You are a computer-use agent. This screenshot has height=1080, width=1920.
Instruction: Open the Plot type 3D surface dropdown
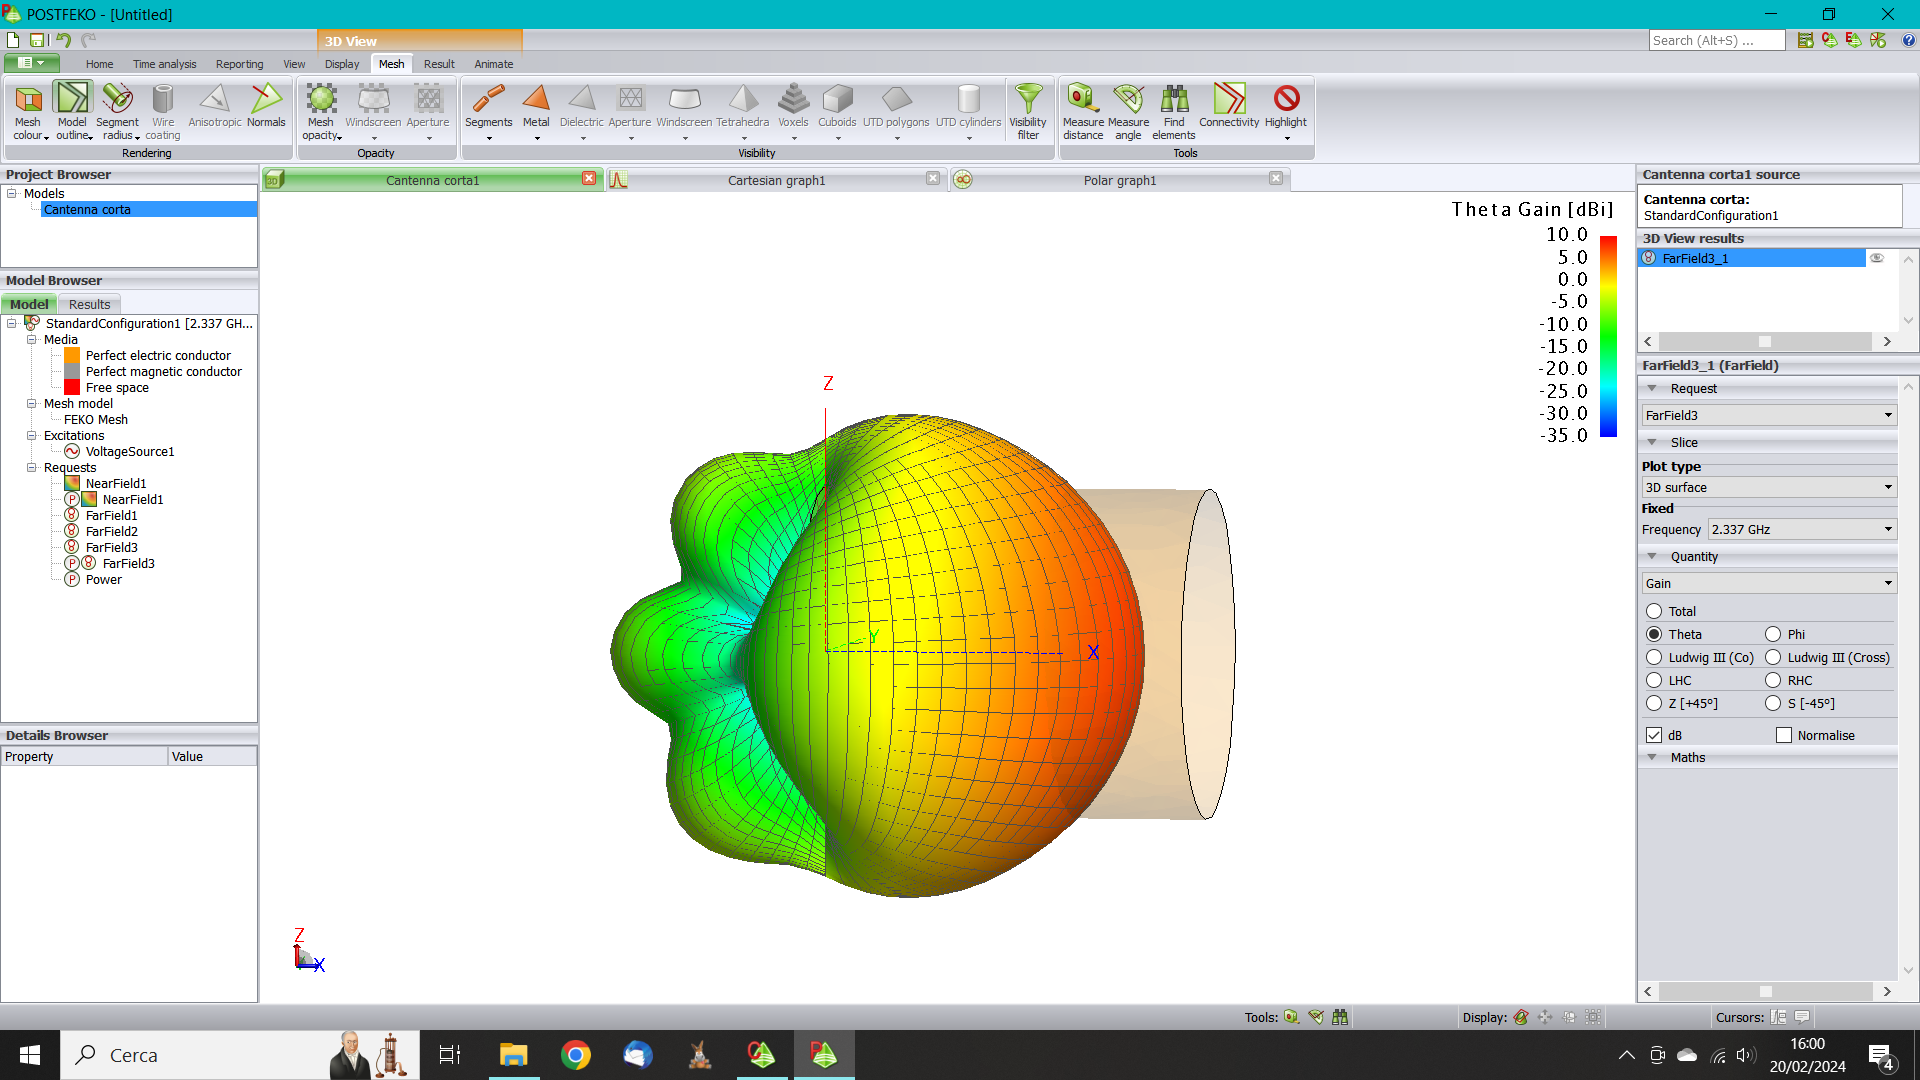(x=1768, y=488)
